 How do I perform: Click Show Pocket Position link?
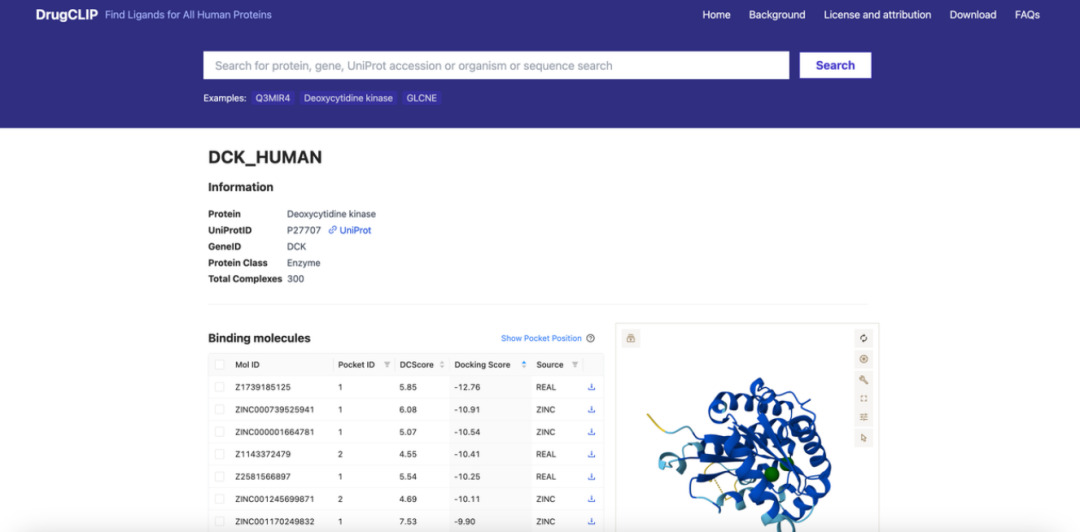point(541,338)
